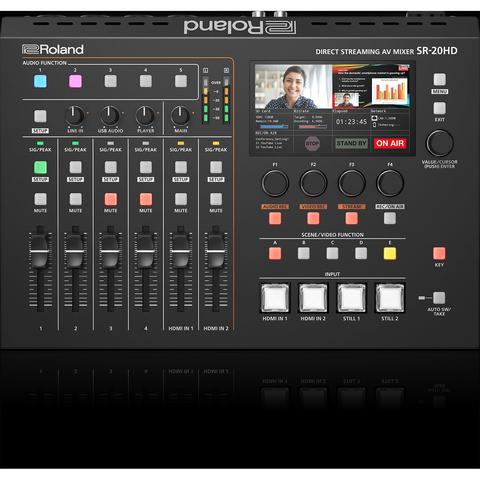Tap the chart slide preview on display

point(371,87)
